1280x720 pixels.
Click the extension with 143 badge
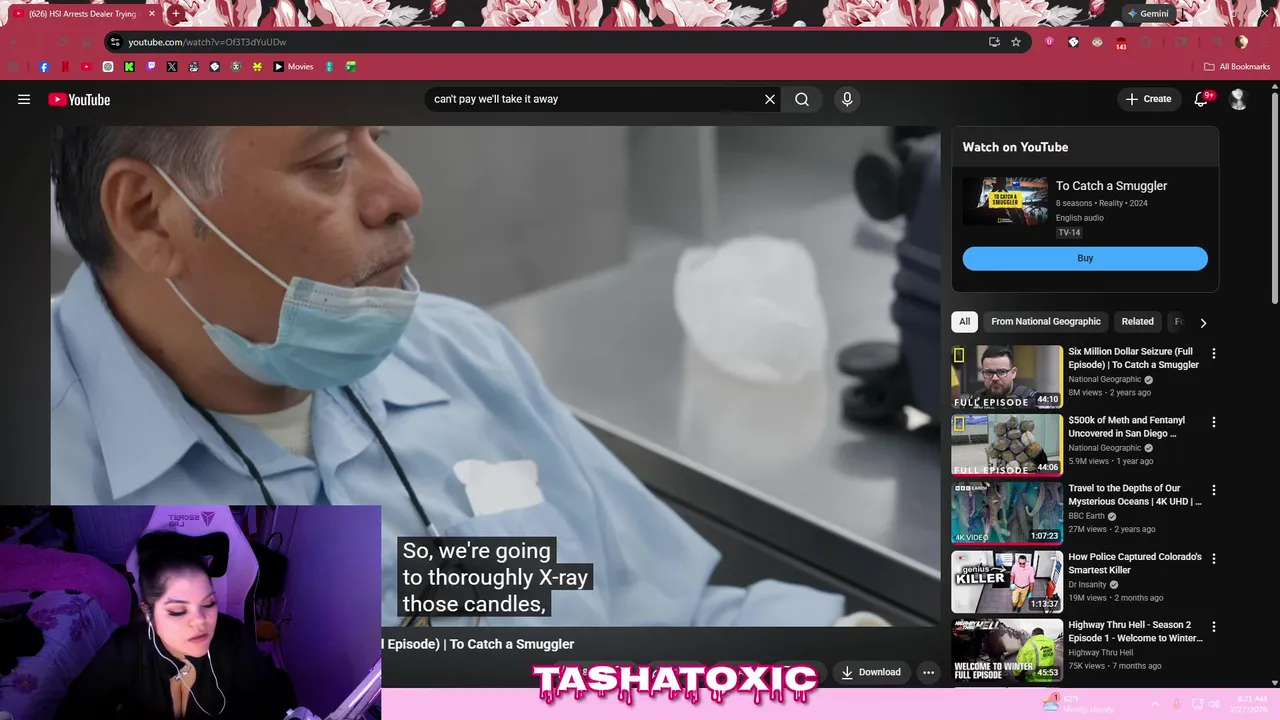pyautogui.click(x=1121, y=43)
